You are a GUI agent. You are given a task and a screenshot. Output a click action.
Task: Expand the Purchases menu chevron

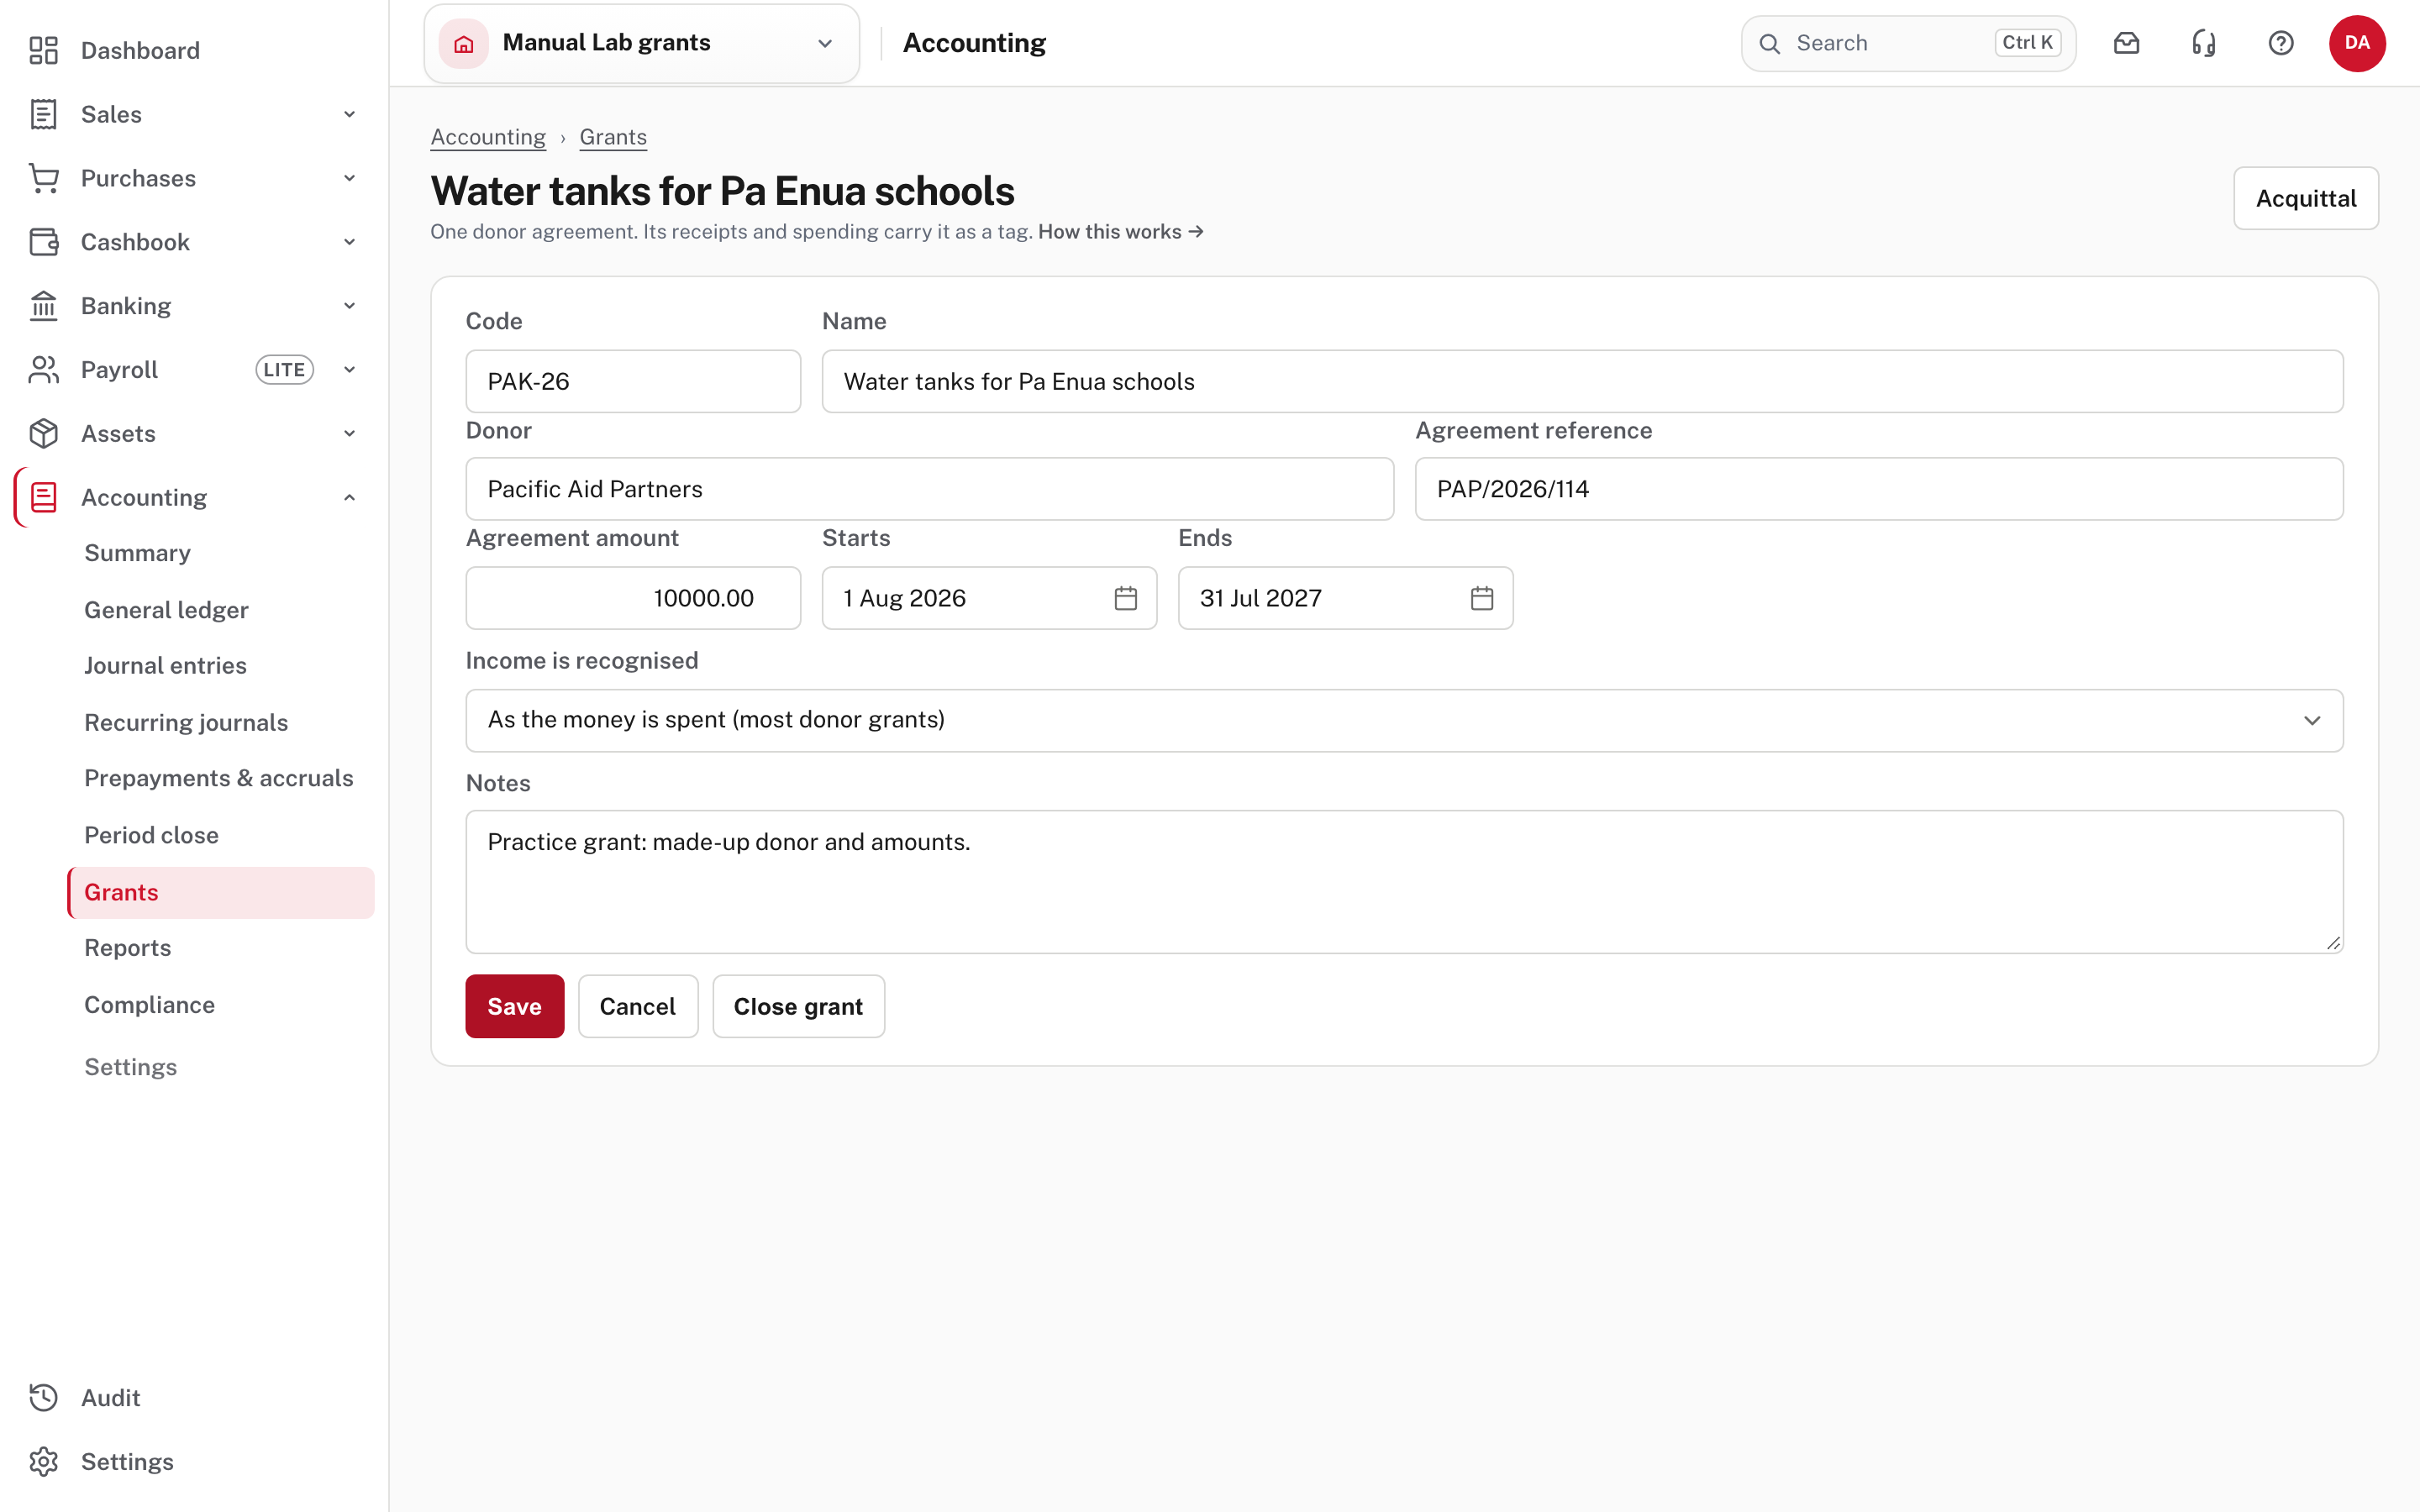coord(349,178)
